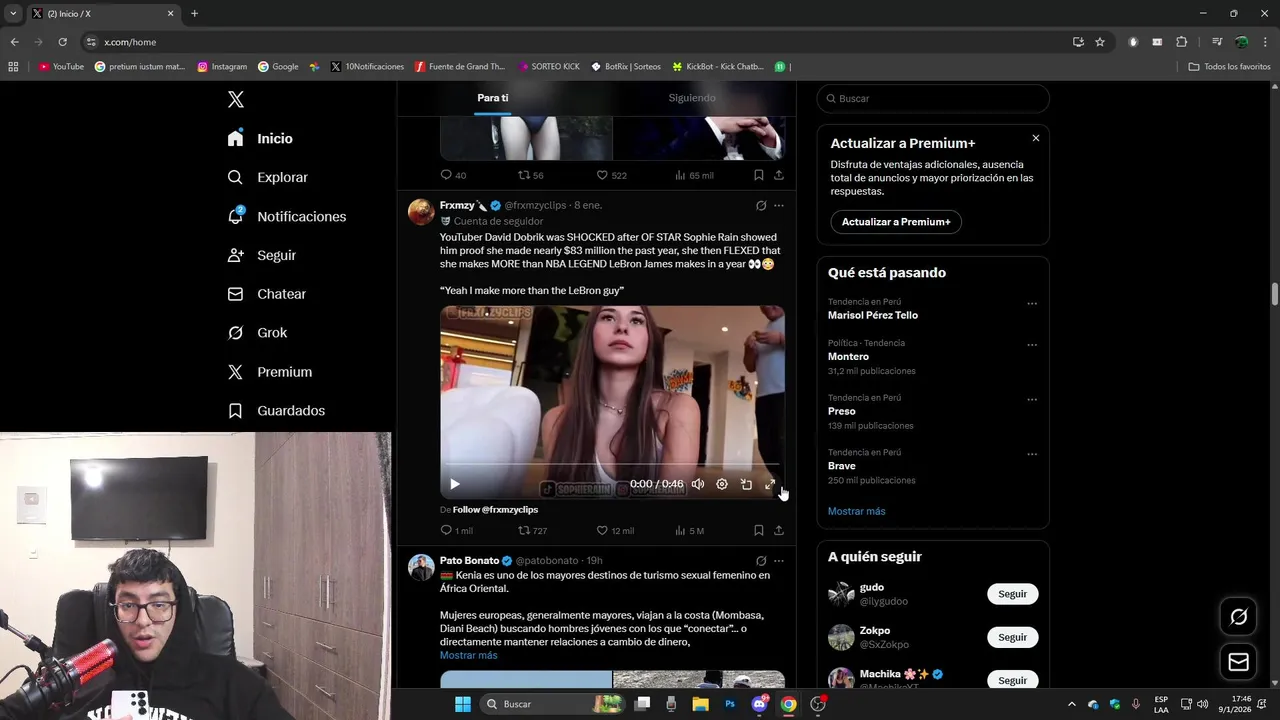Open options for Brave trend
The height and width of the screenshot is (720, 1280).
coord(1032,454)
